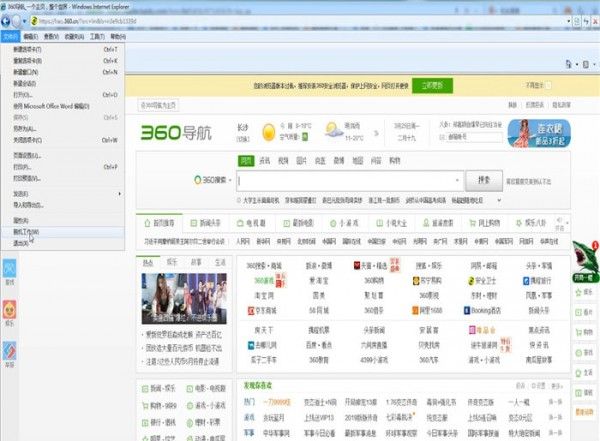Click the dress advertisement banner
Image resolution: width=600 pixels, height=441 pixels.
tap(539, 133)
